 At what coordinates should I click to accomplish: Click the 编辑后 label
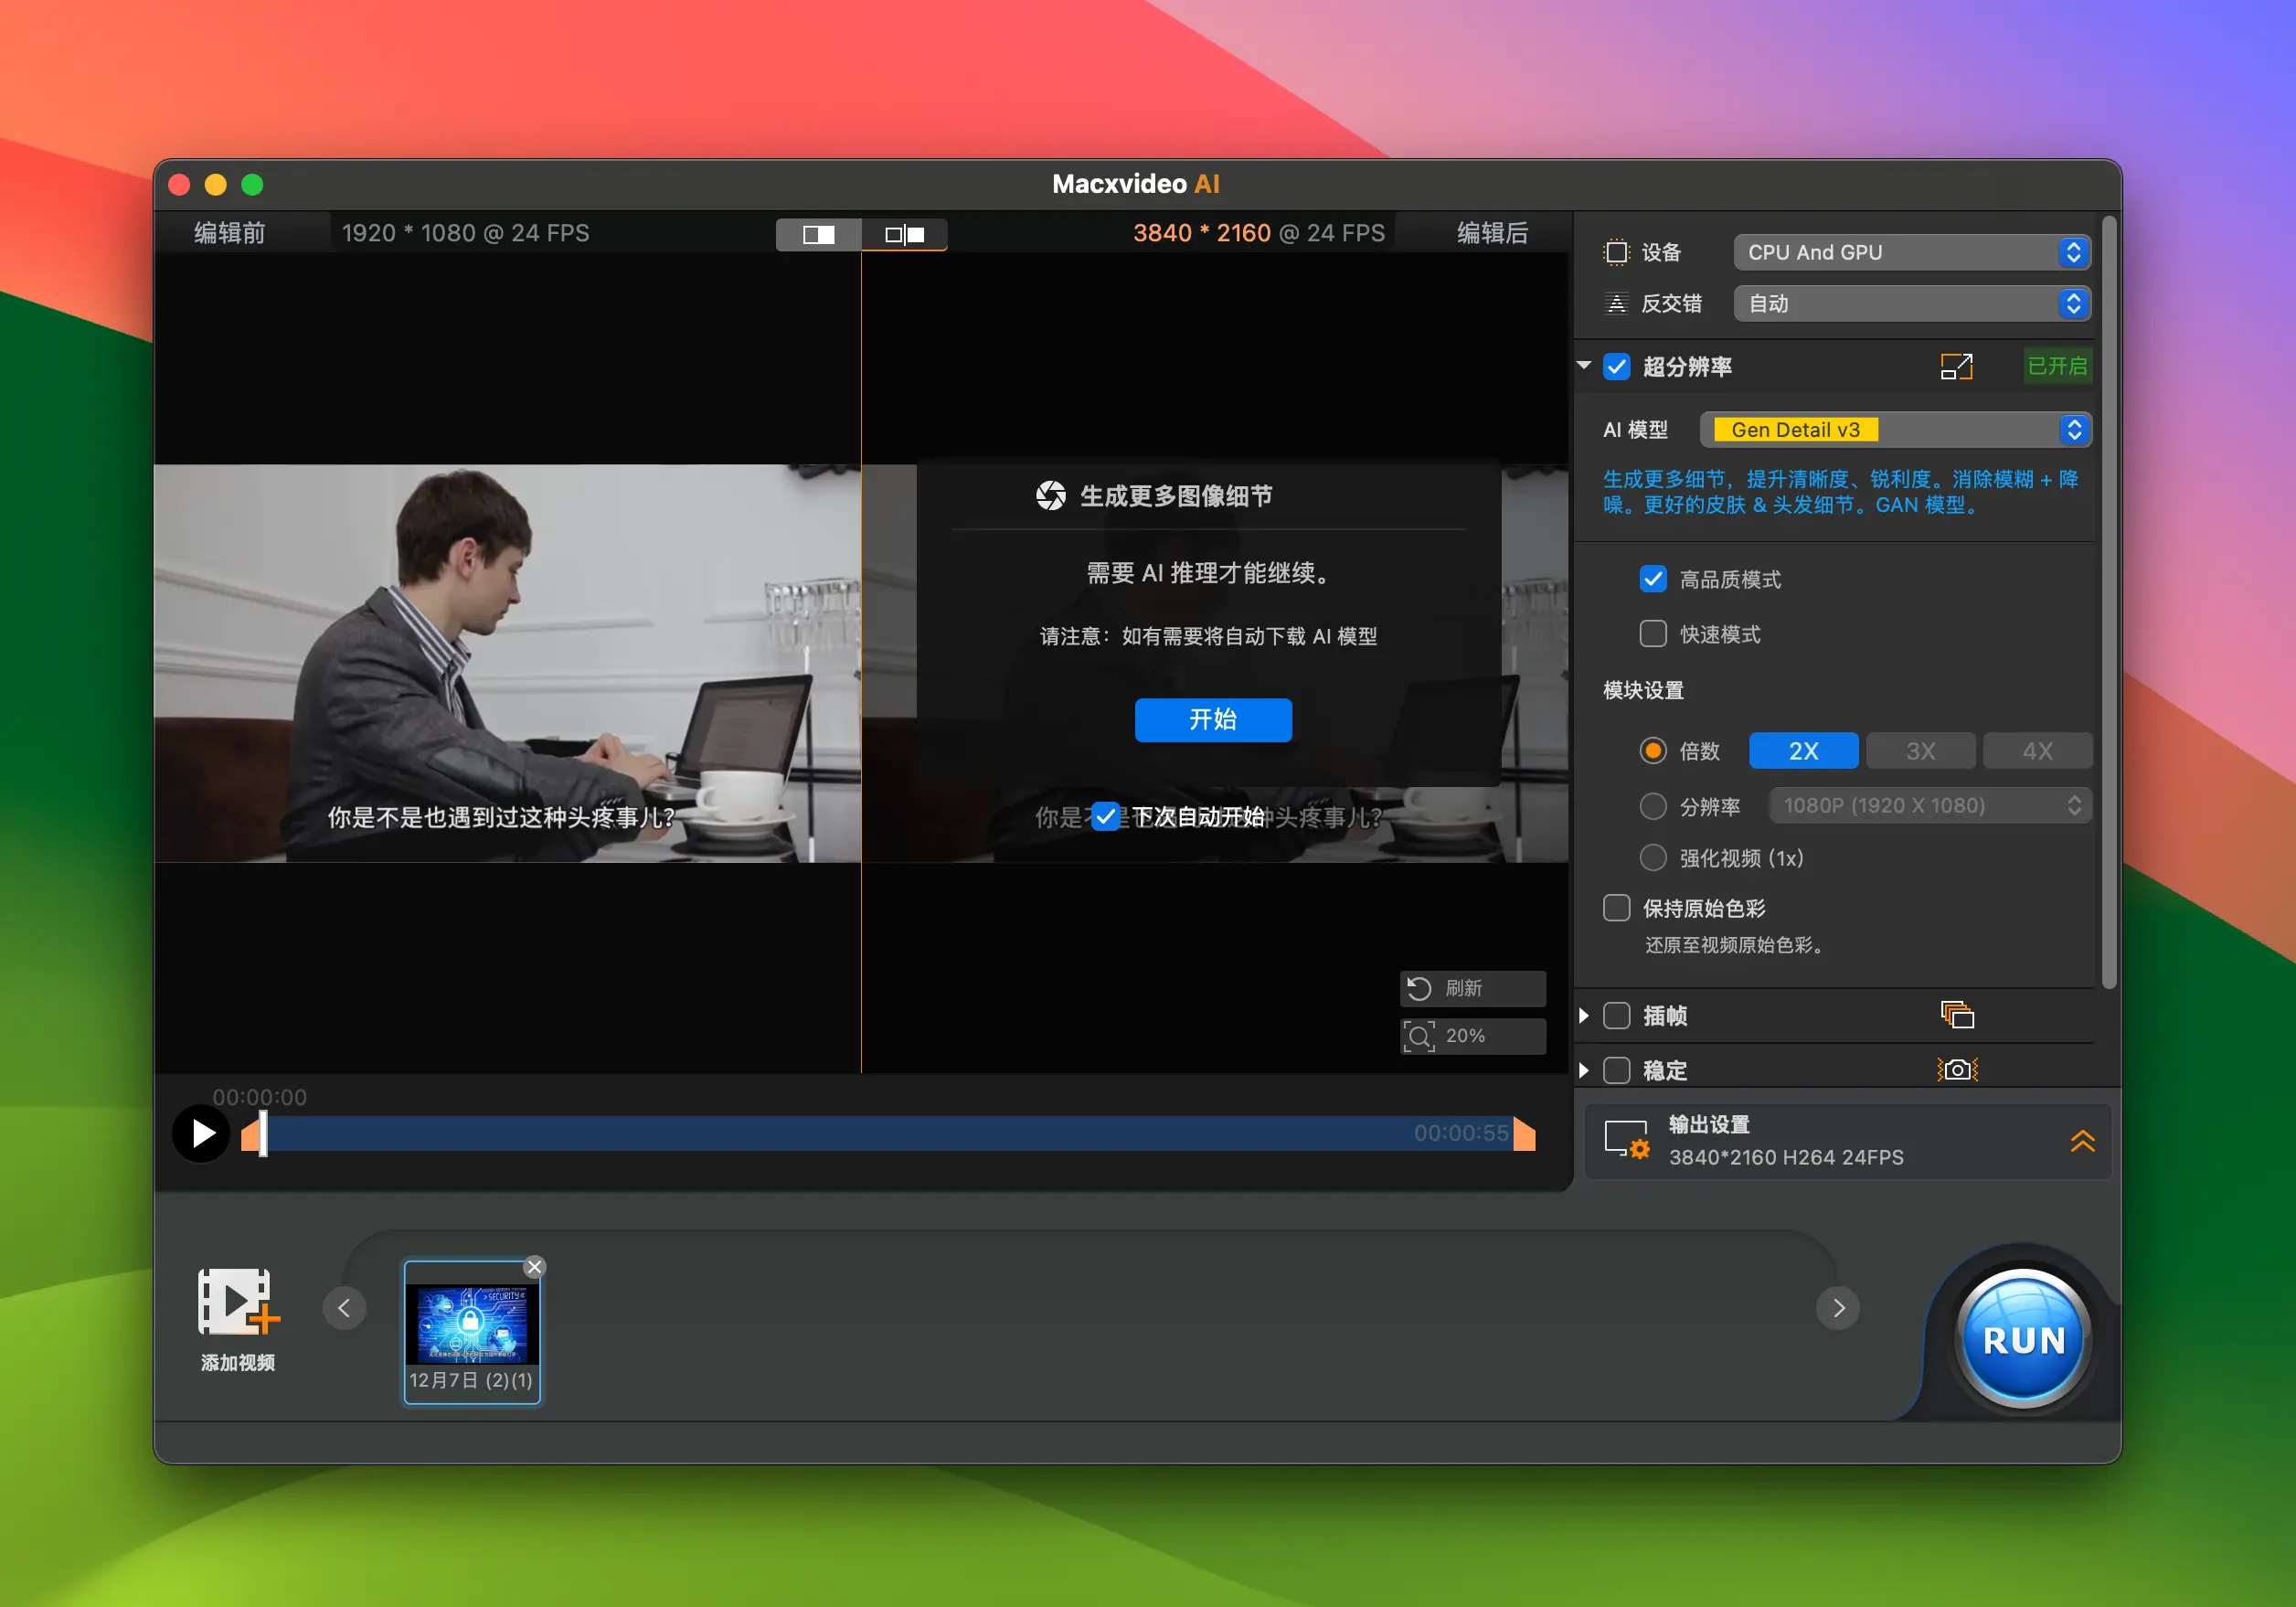pyautogui.click(x=1492, y=233)
